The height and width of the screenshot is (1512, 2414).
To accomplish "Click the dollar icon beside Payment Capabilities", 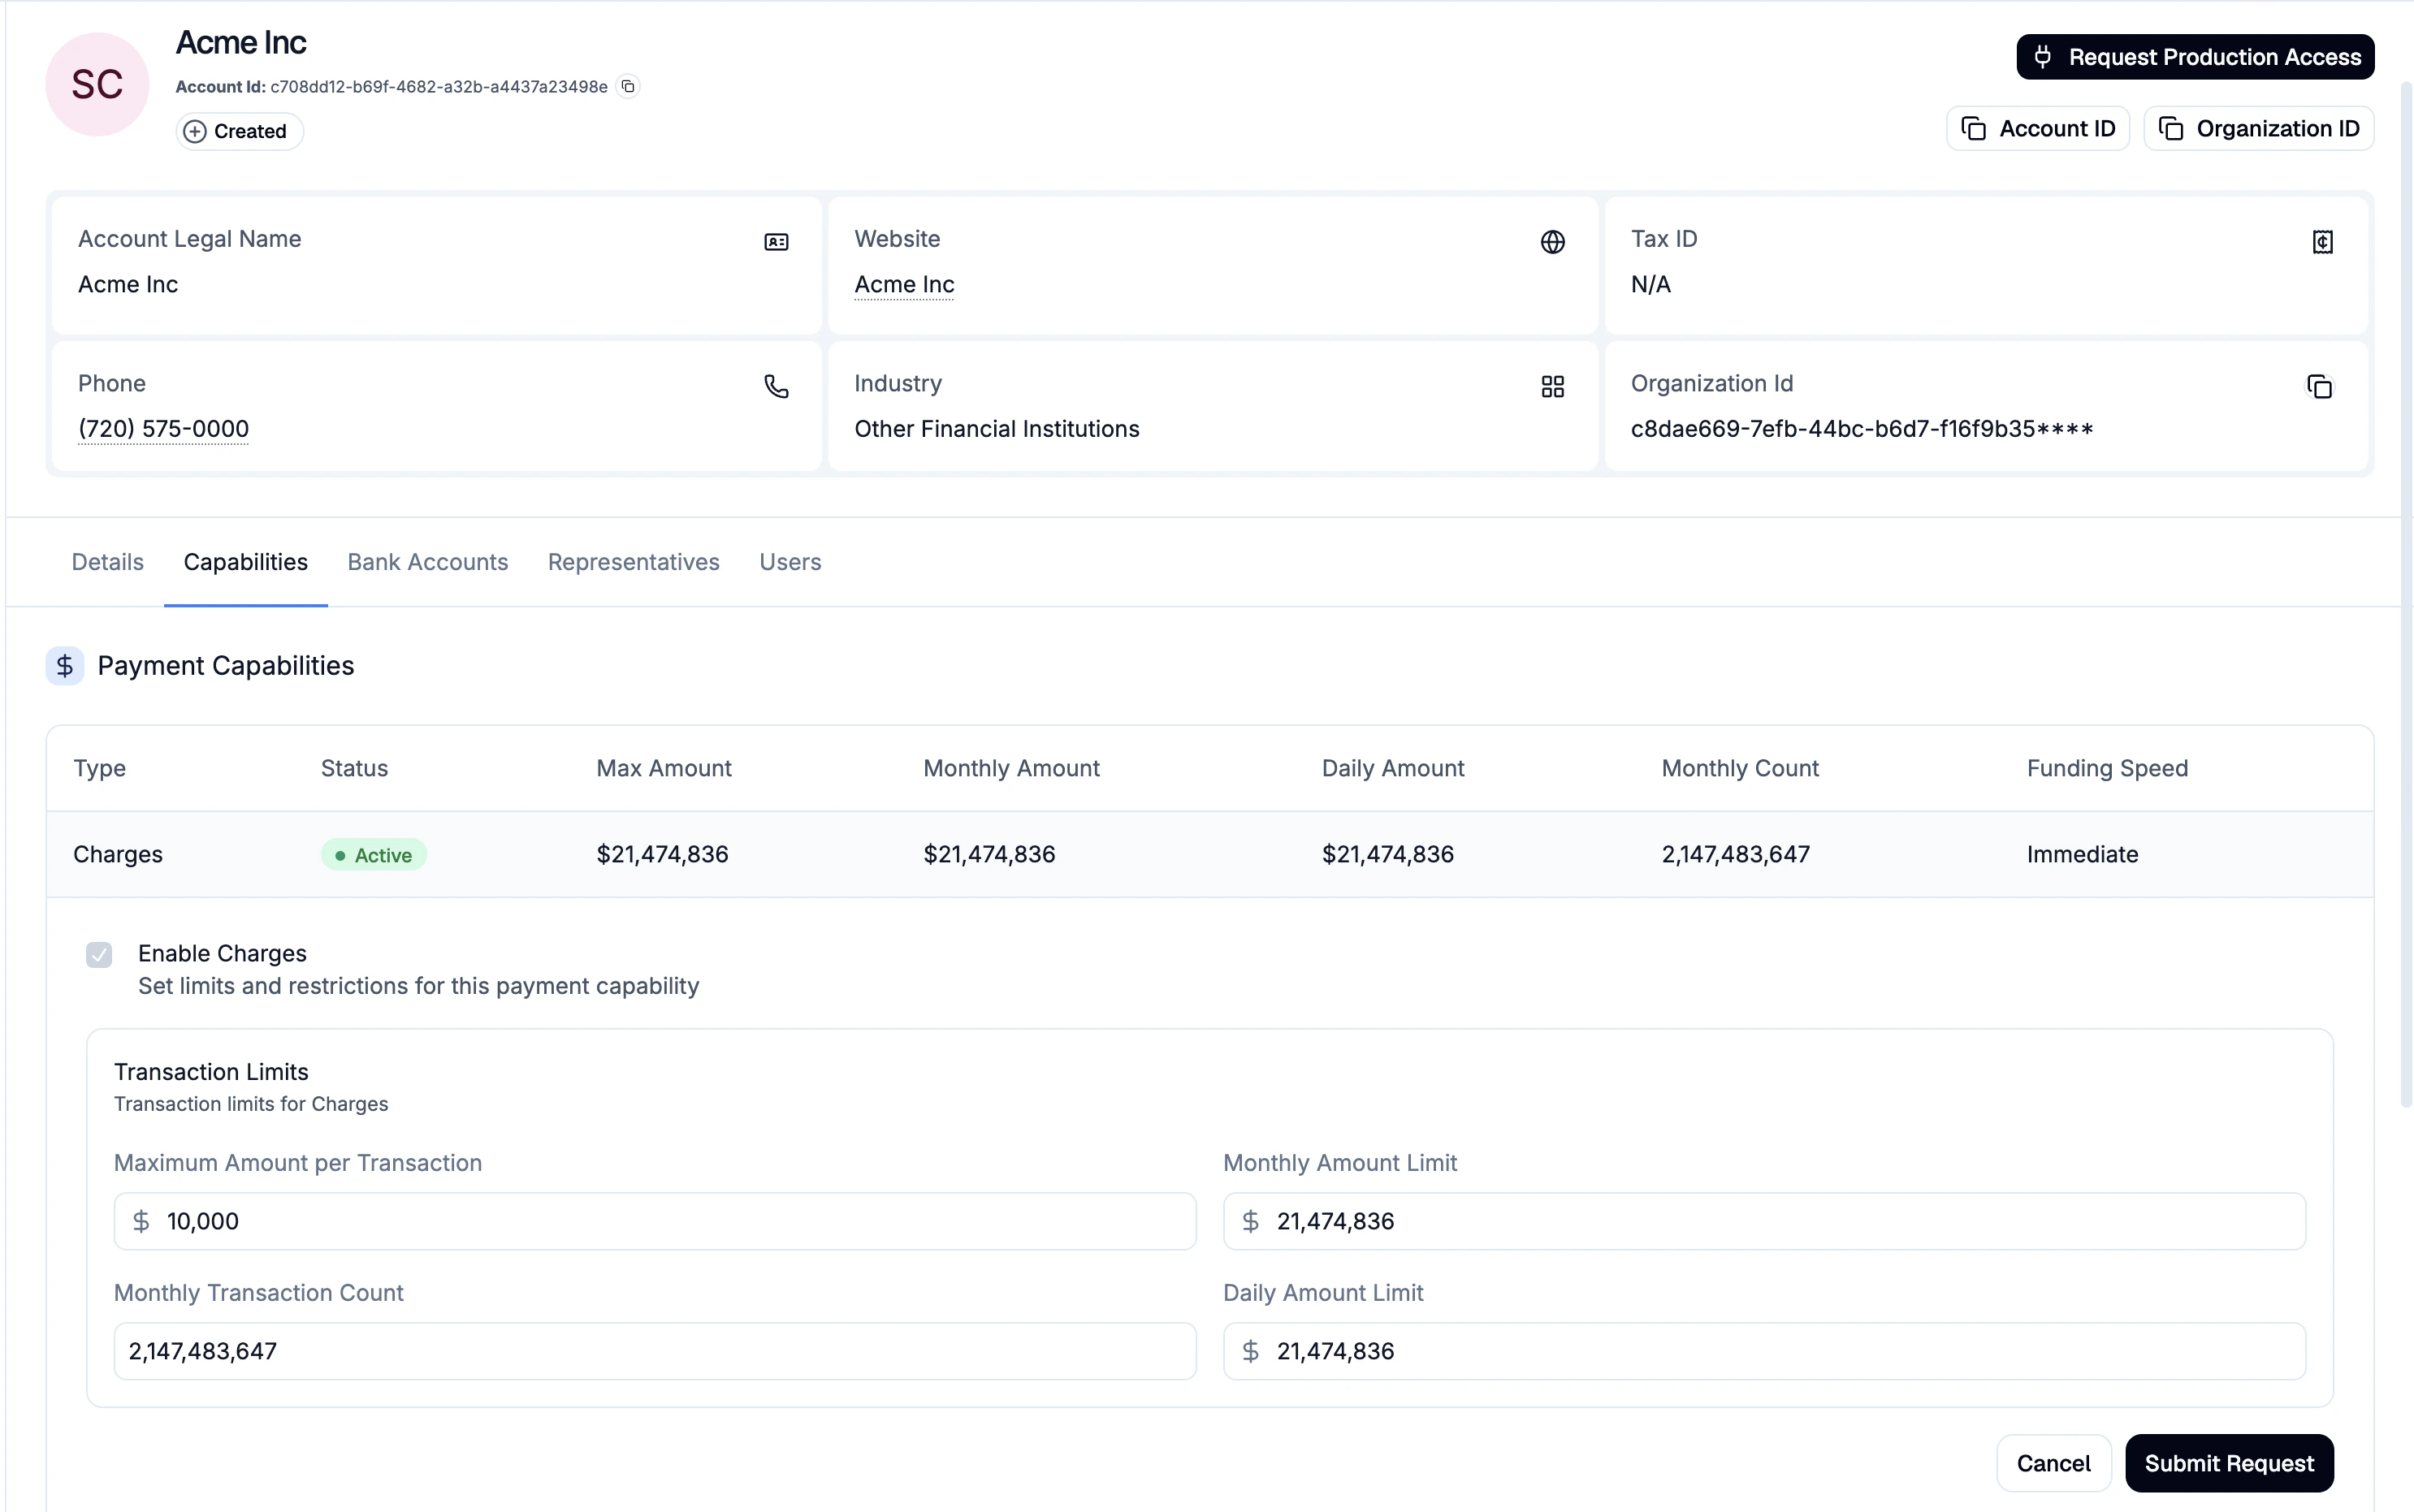I will tap(64, 666).
